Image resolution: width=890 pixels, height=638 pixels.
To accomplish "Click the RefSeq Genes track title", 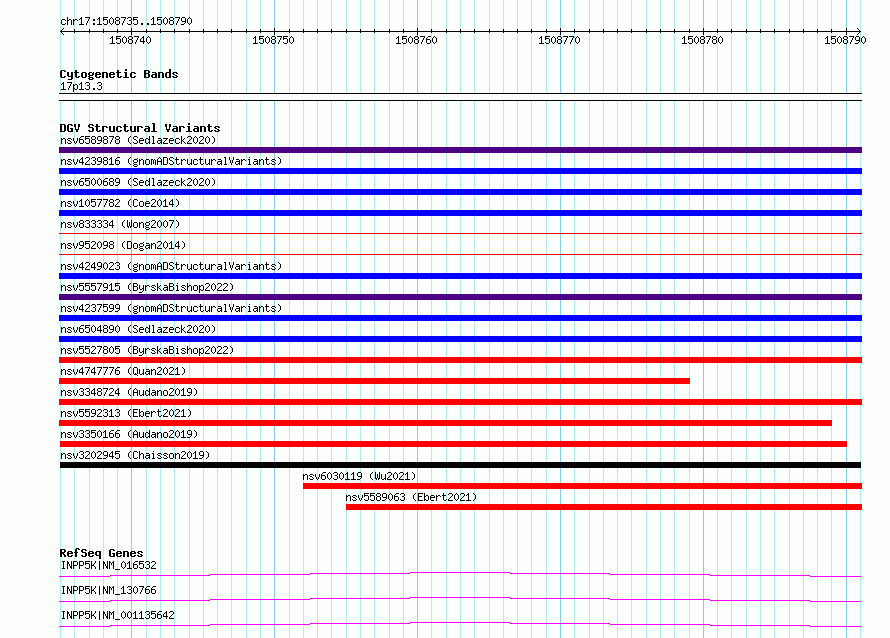I will point(101,553).
